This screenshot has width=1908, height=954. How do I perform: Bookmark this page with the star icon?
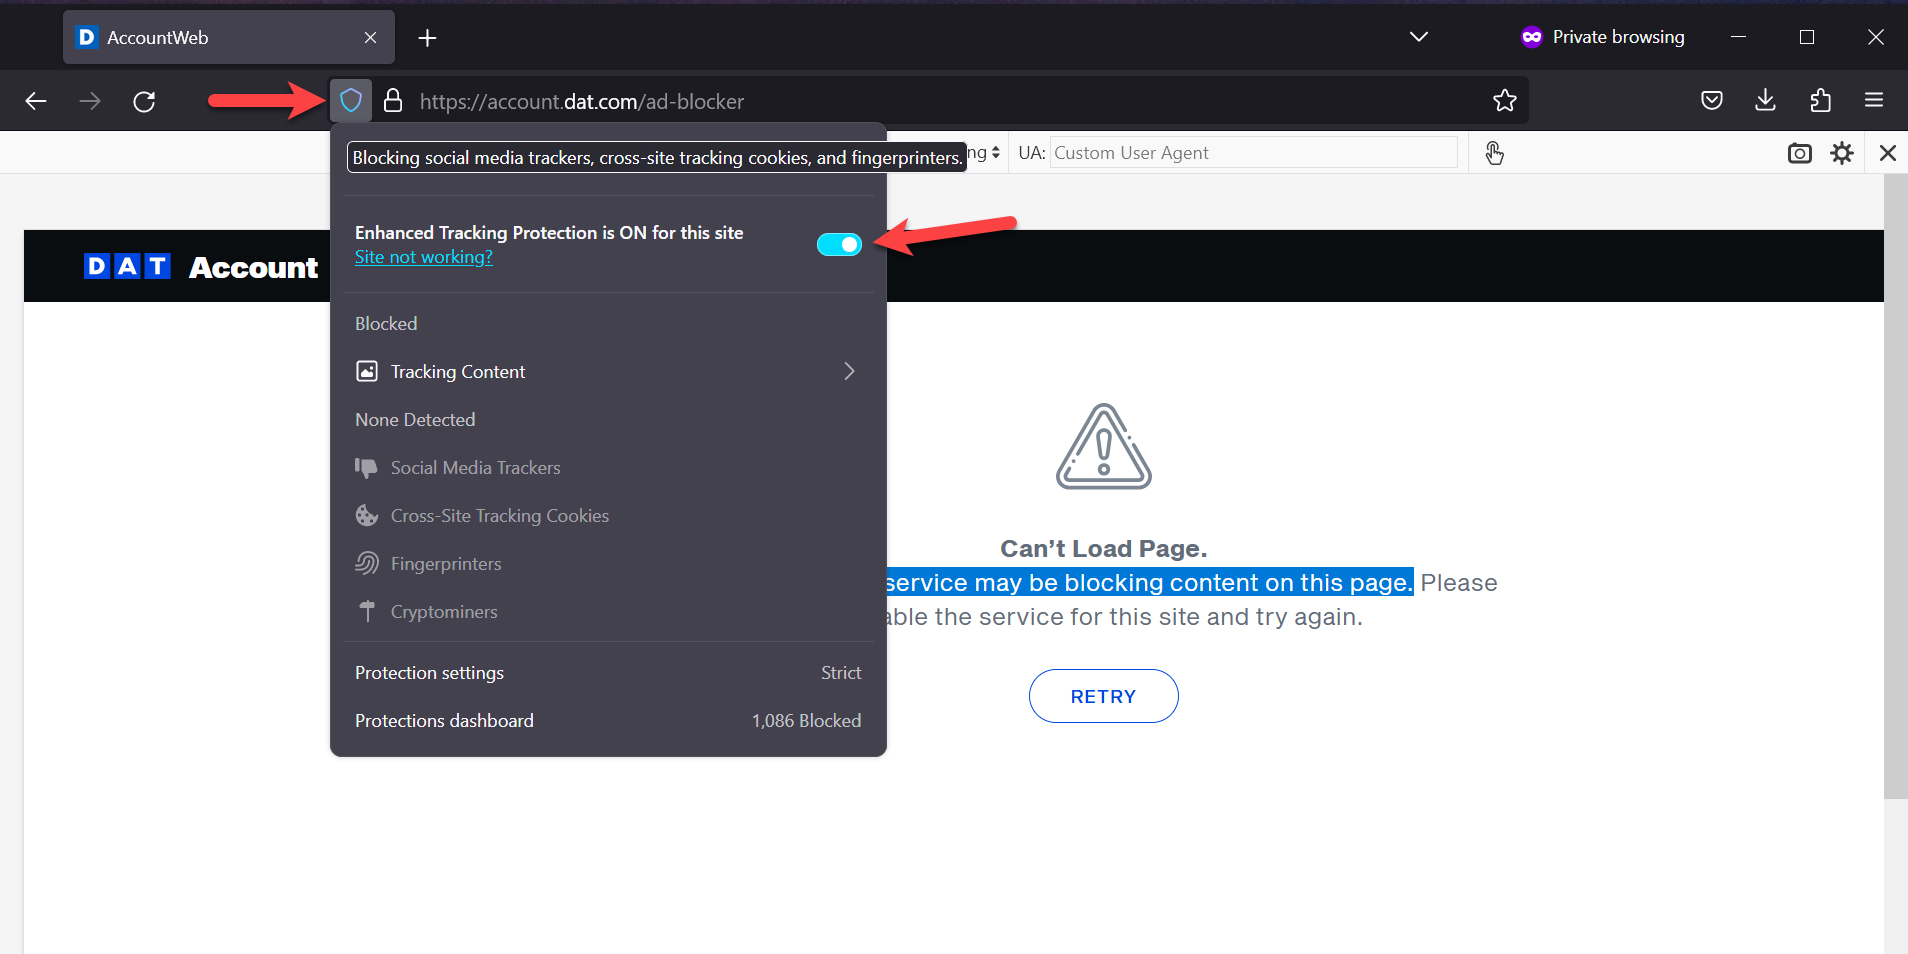(x=1505, y=100)
